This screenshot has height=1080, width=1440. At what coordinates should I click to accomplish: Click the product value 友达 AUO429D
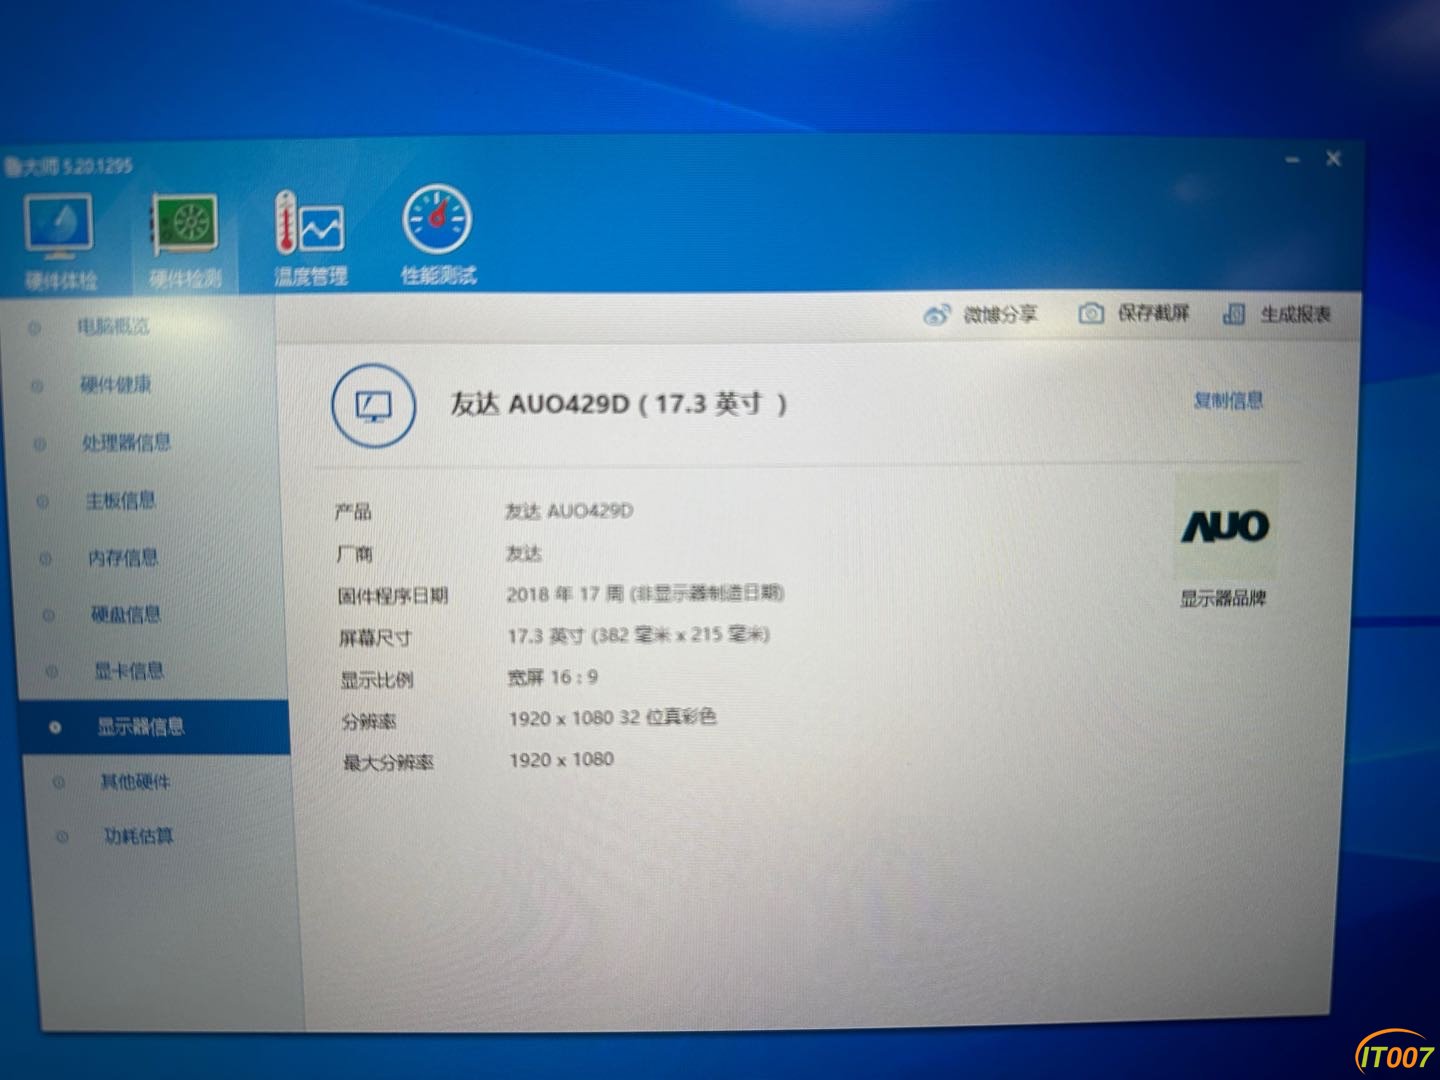point(568,511)
